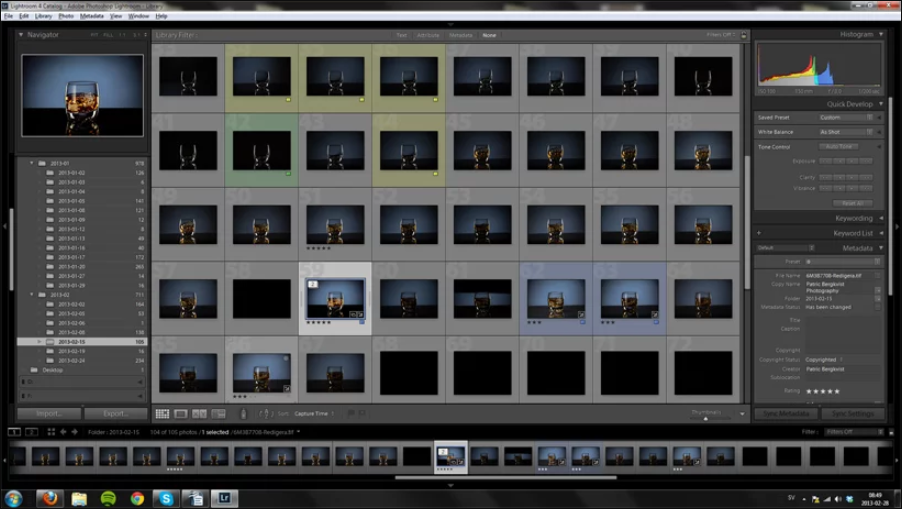Screen dimensions: 902x509
Task: Reverse the sort direction icon
Action: 264,414
